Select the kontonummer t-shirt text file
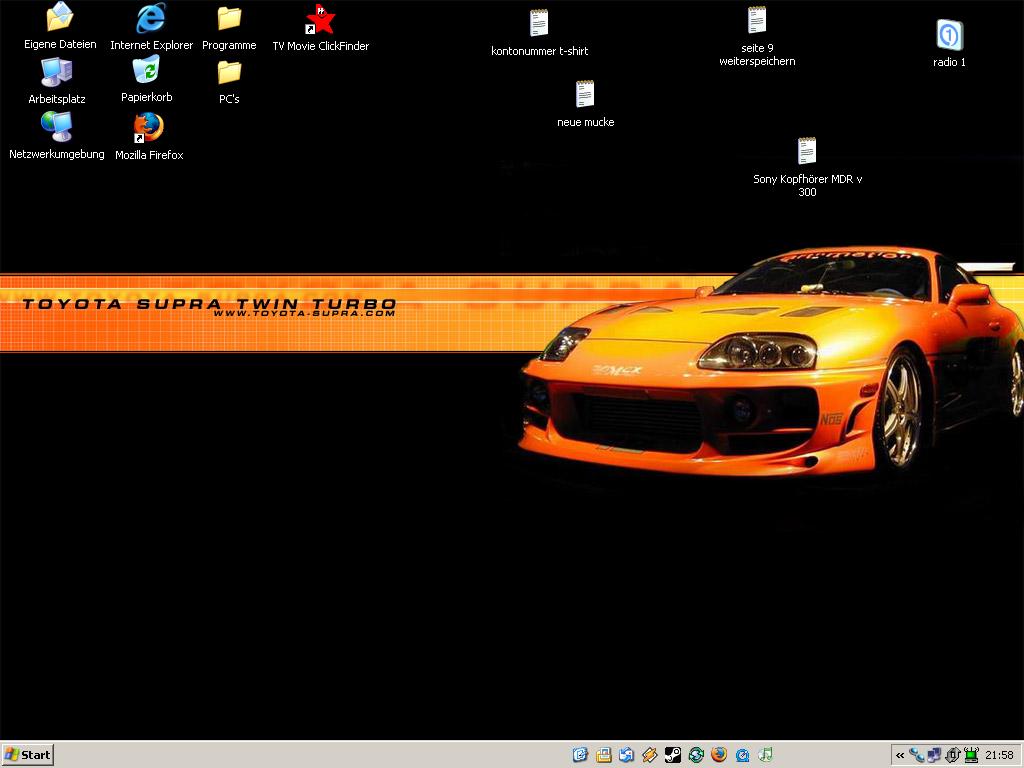This screenshot has height=768, width=1024. pyautogui.click(x=539, y=24)
